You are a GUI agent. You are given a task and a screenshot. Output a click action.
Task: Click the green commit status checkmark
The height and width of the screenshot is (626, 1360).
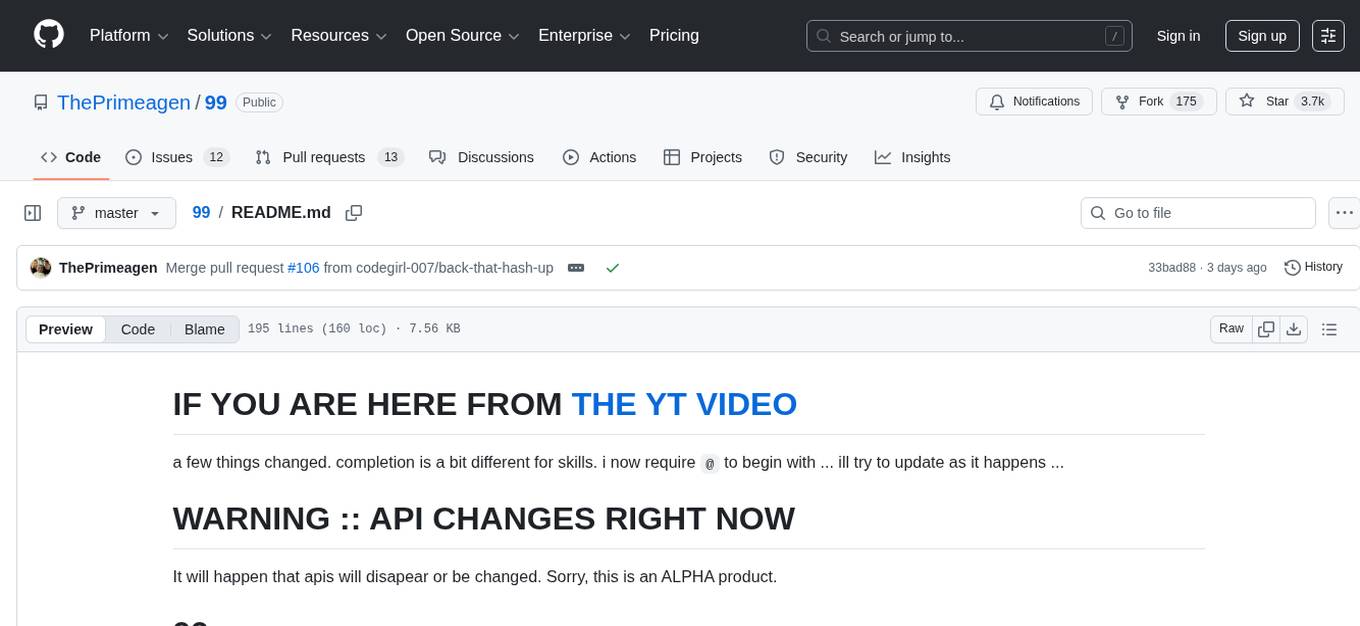[612, 268]
